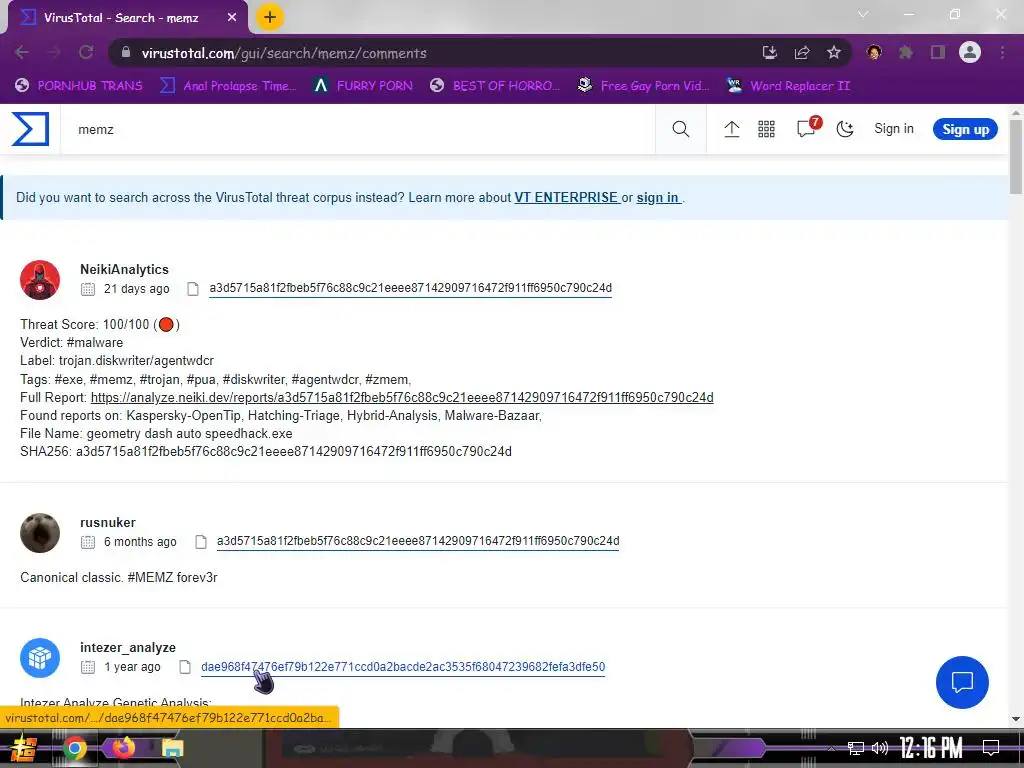Click the extension avatar icon next to star
This screenshot has width=1024, height=768.
pyautogui.click(x=874, y=52)
